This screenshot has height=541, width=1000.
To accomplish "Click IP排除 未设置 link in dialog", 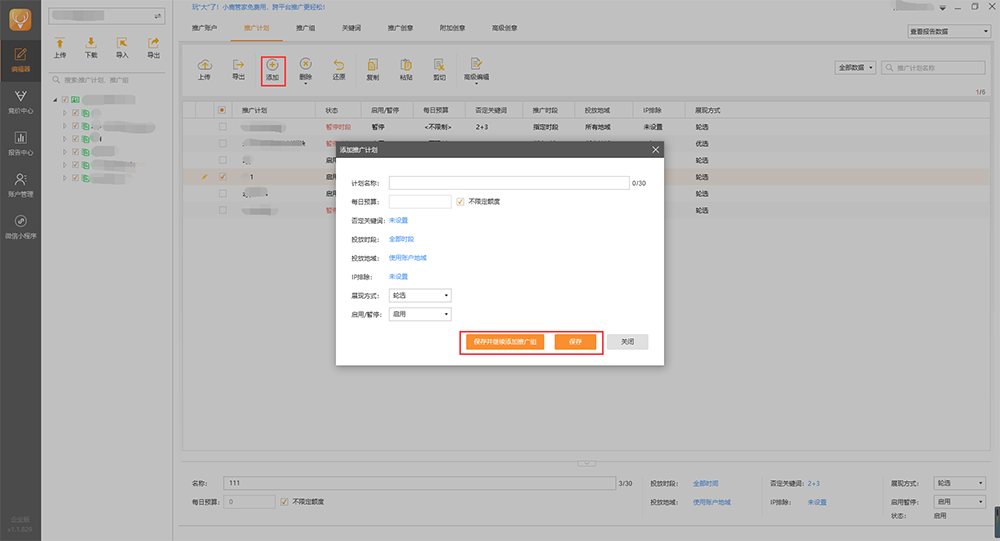I will [398, 277].
